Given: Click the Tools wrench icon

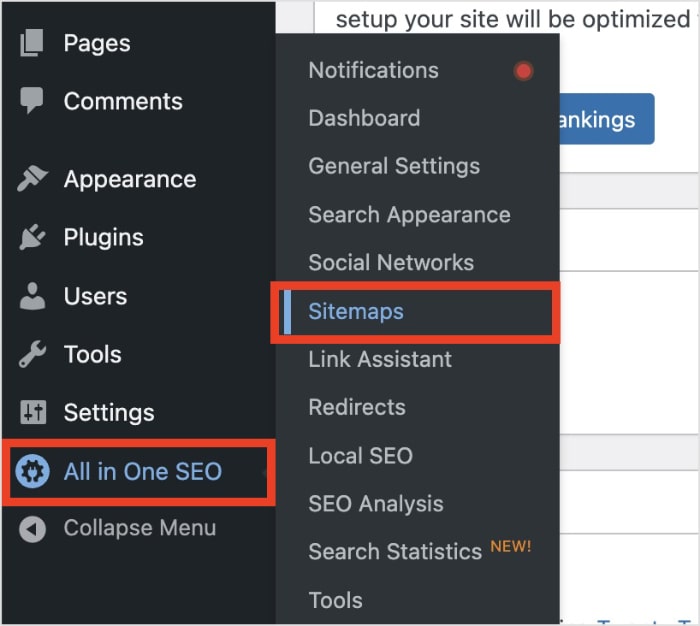Looking at the screenshot, I should [x=32, y=354].
